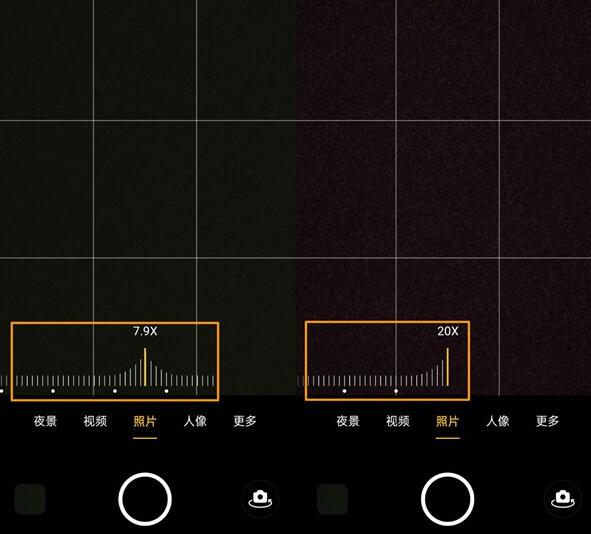The height and width of the screenshot is (534, 591).
Task: Open gallery thumbnail in left screen
Action: point(30,499)
